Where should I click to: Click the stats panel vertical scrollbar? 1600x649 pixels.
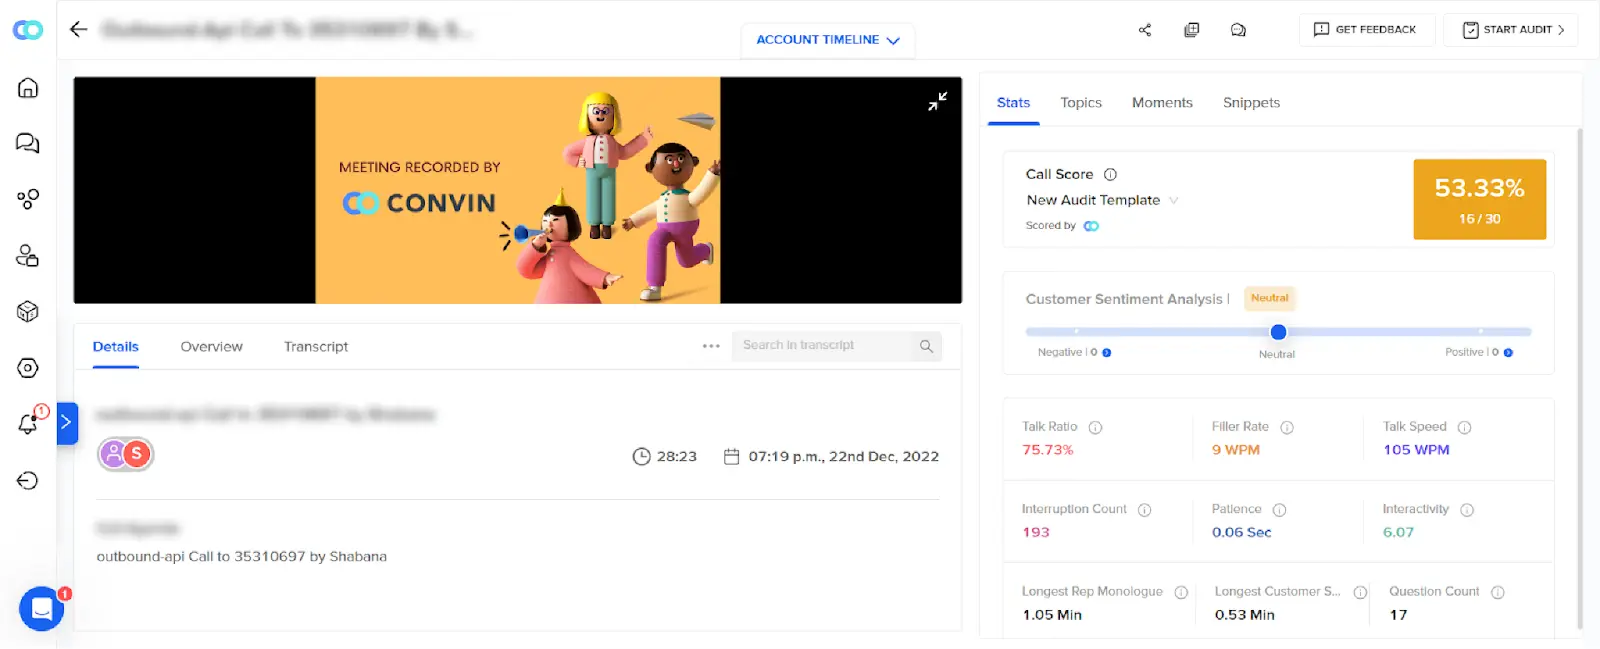click(1580, 378)
